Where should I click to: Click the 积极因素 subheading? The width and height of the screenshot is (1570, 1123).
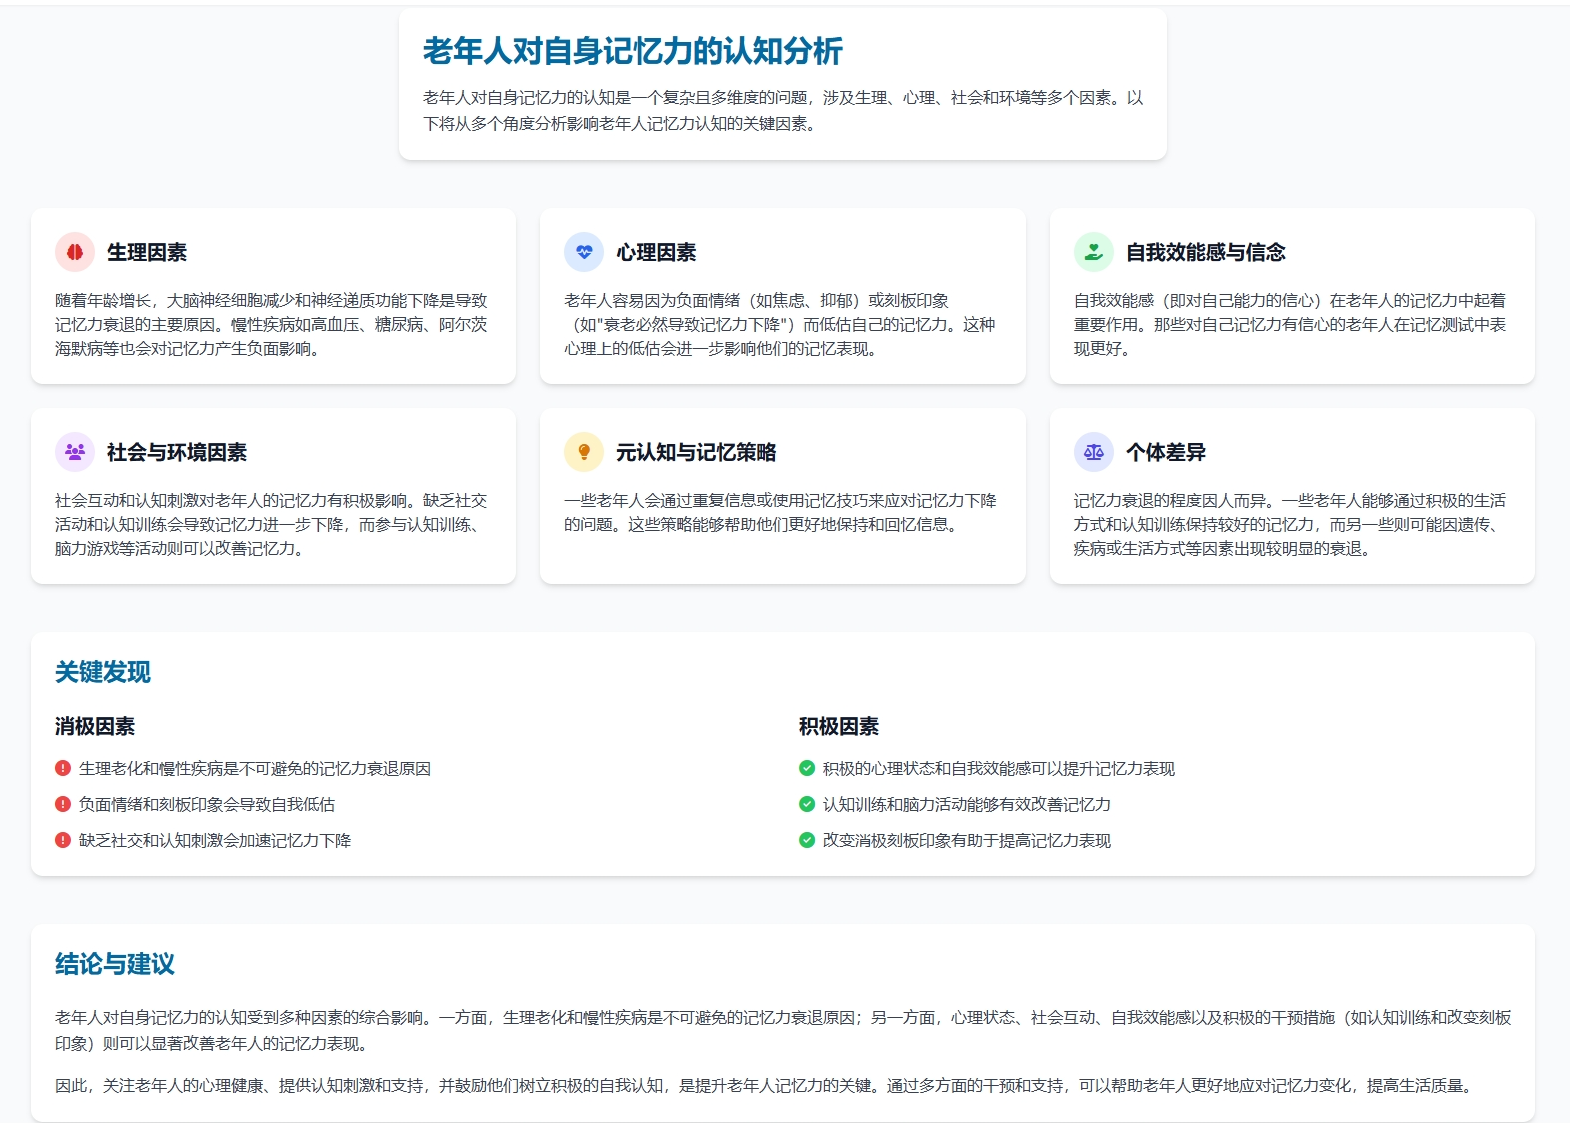pyautogui.click(x=839, y=726)
